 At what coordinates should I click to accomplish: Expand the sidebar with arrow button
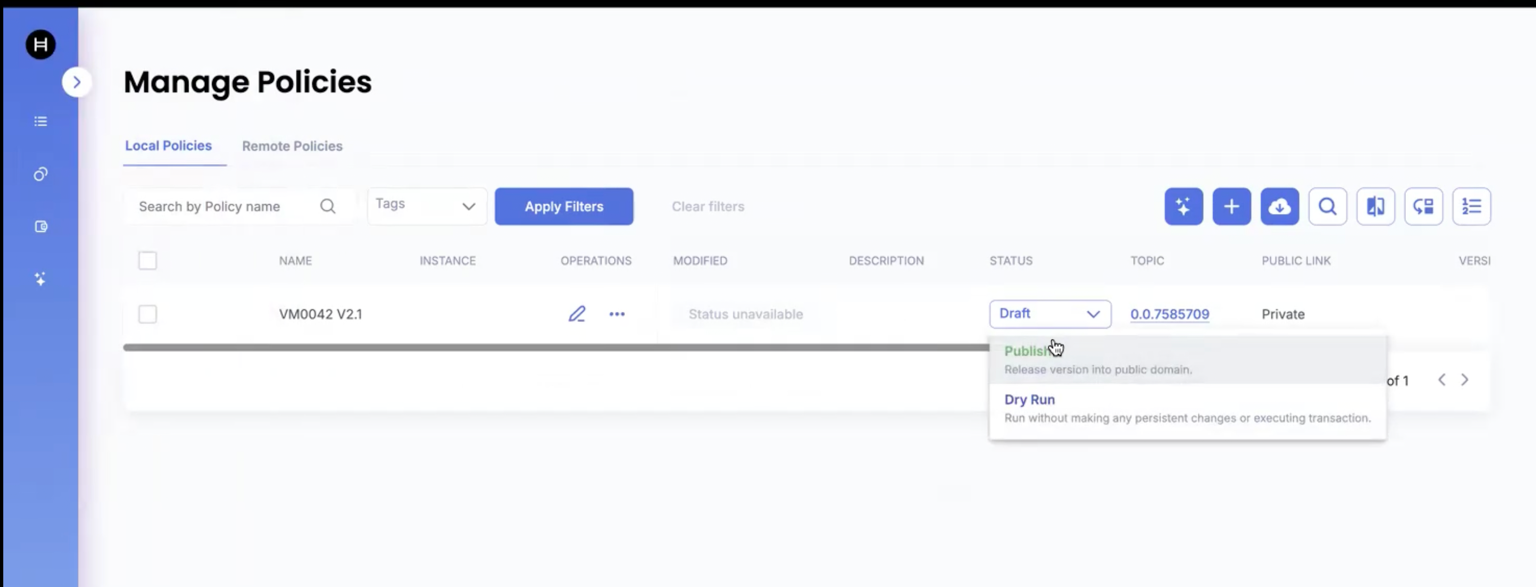click(77, 82)
